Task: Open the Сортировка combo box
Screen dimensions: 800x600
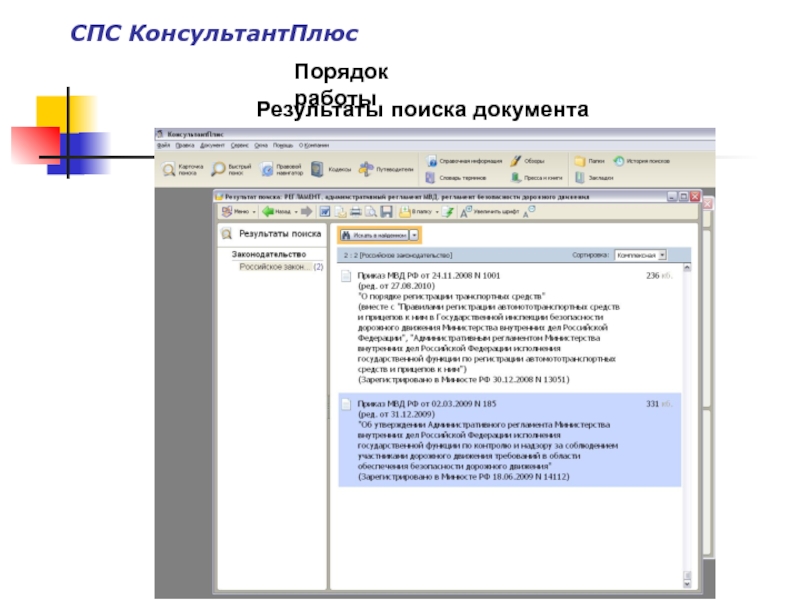Action: (x=640, y=255)
